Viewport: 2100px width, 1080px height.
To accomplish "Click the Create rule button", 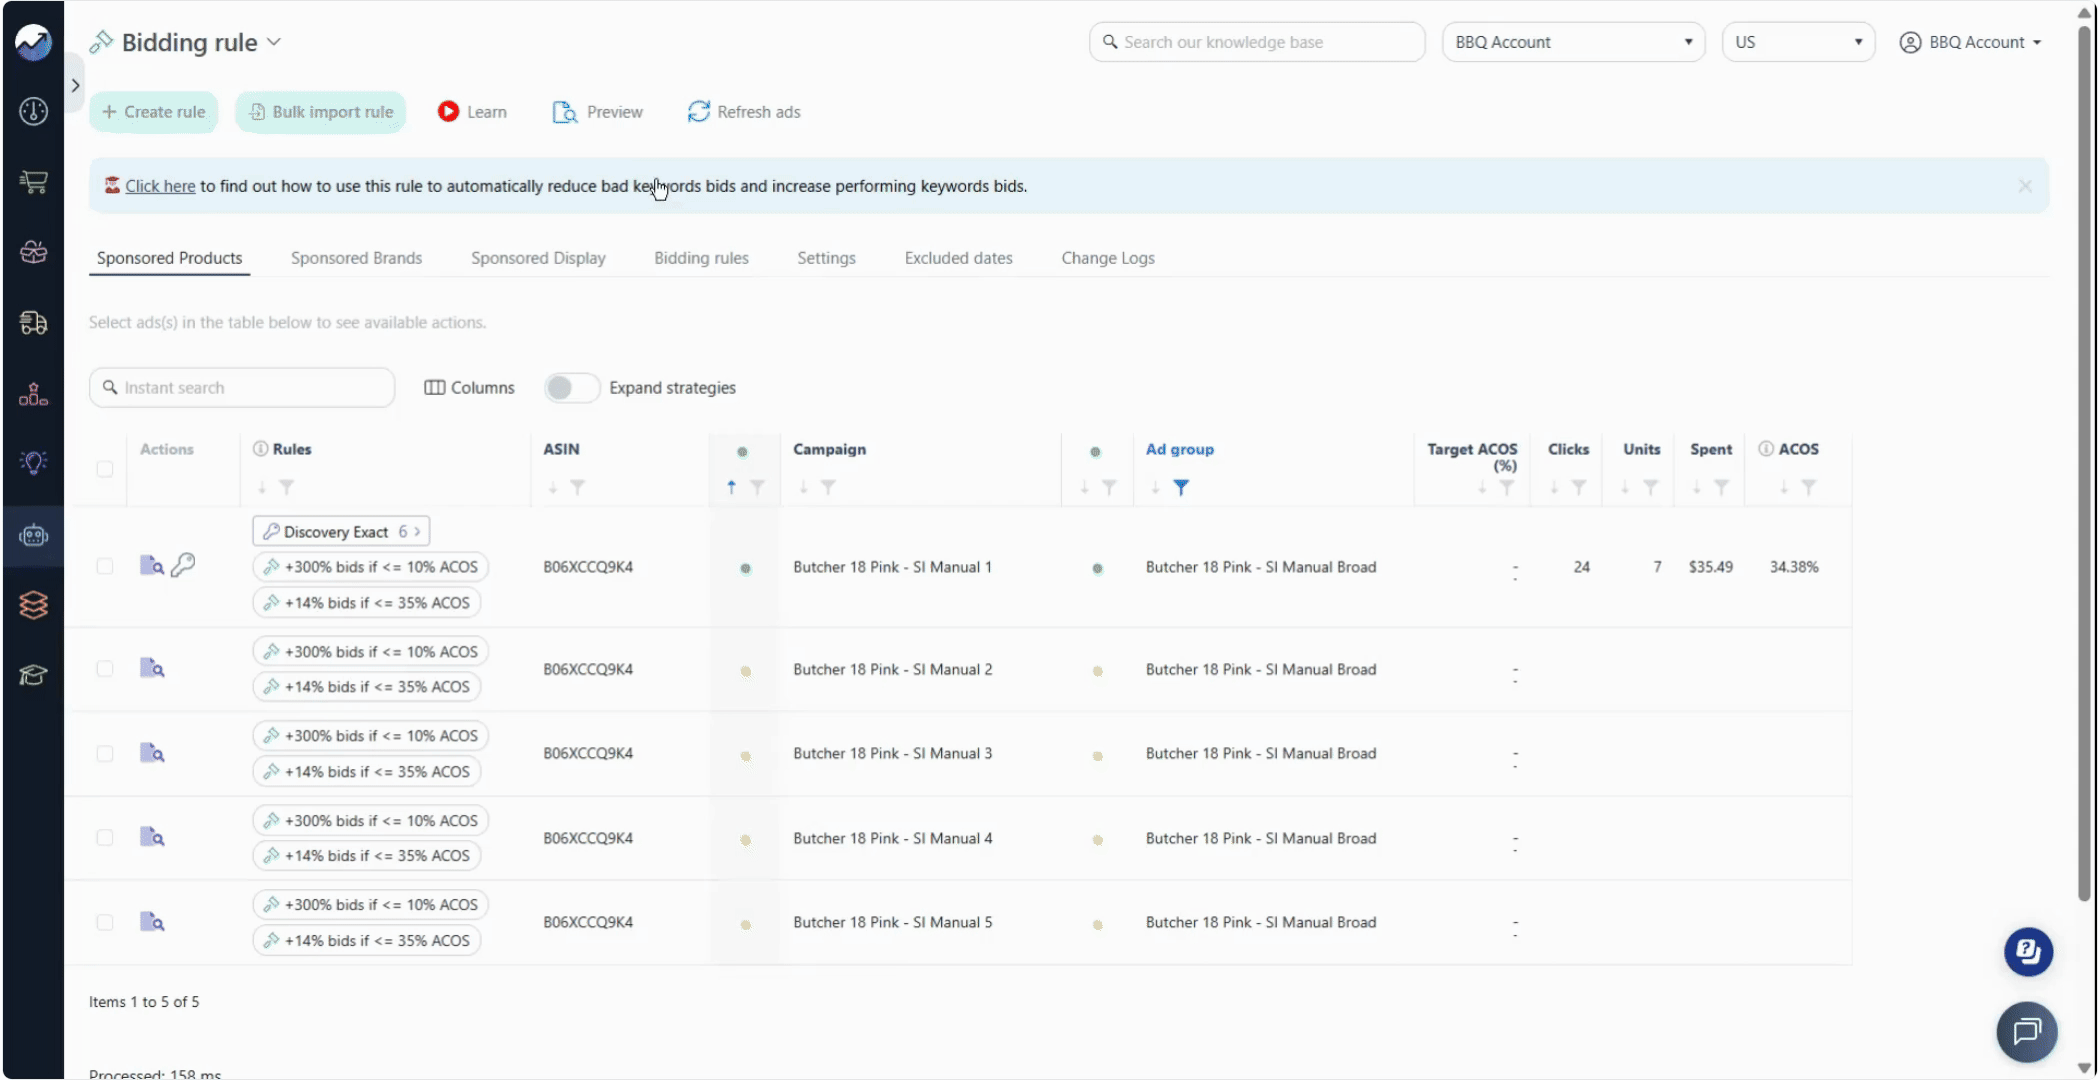I will pos(153,112).
